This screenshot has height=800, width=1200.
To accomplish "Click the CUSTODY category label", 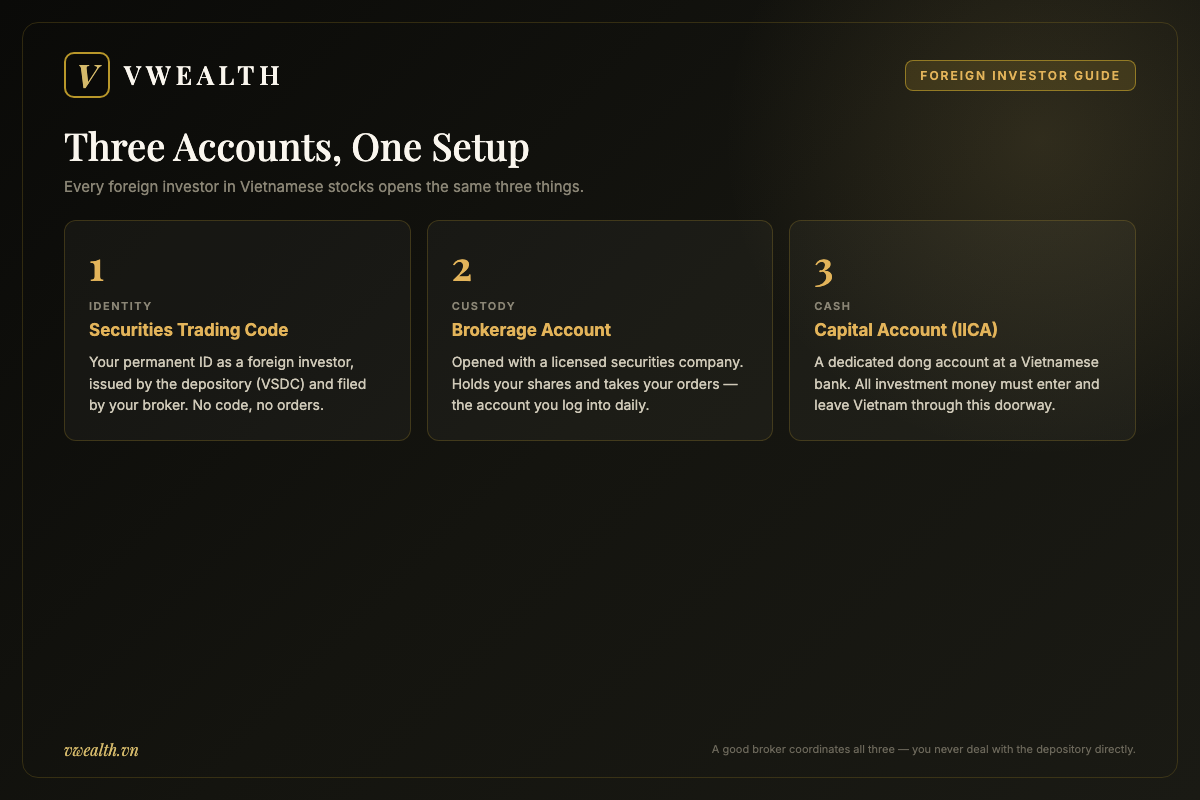I will 483,306.
